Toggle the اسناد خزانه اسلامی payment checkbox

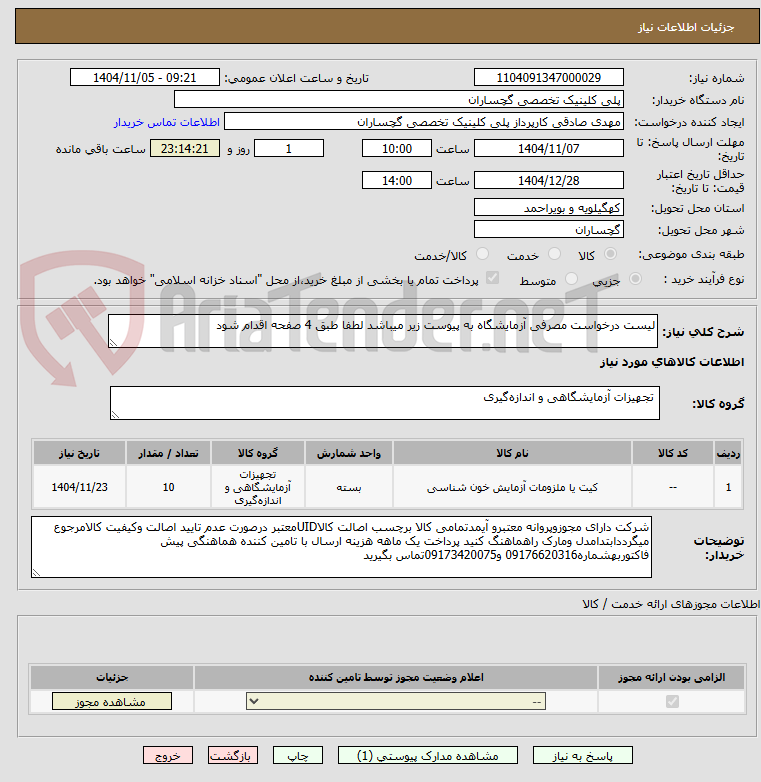pyautogui.click(x=492, y=278)
